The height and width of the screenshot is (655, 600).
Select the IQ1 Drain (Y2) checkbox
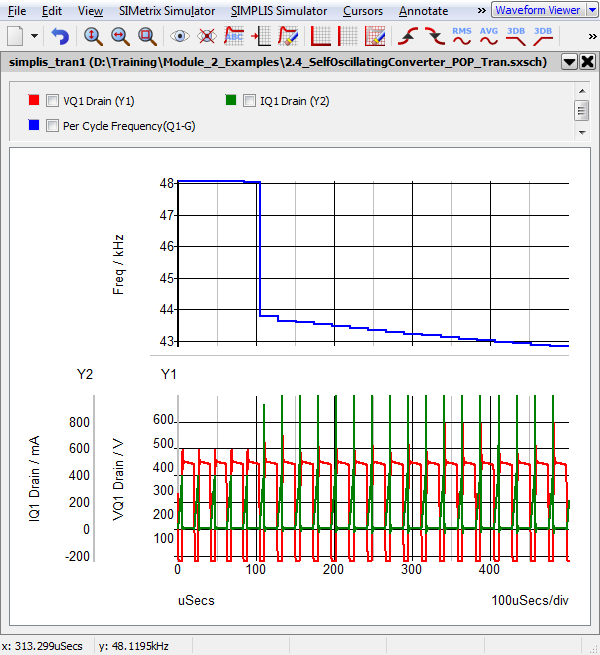coord(250,101)
